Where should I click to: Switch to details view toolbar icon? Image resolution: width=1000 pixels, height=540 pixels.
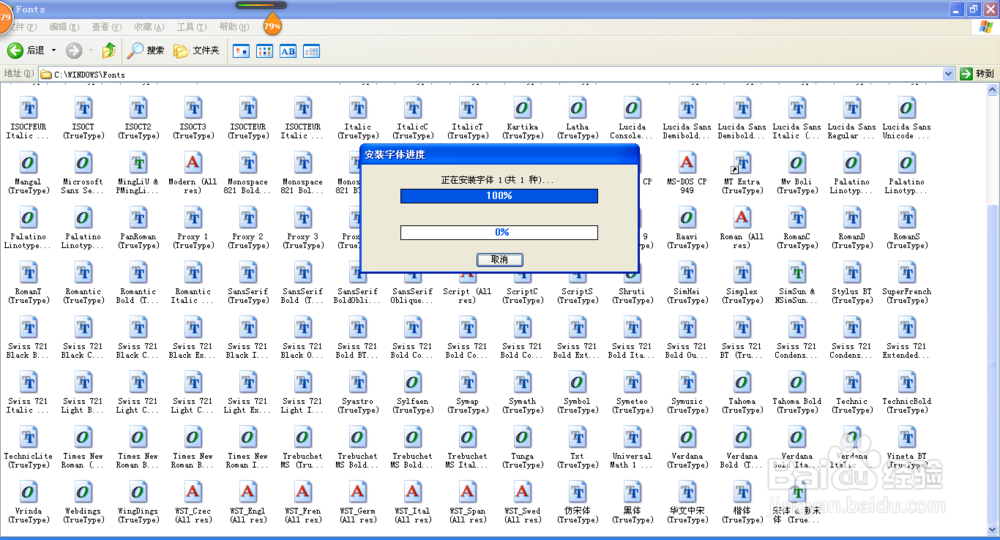tap(311, 51)
